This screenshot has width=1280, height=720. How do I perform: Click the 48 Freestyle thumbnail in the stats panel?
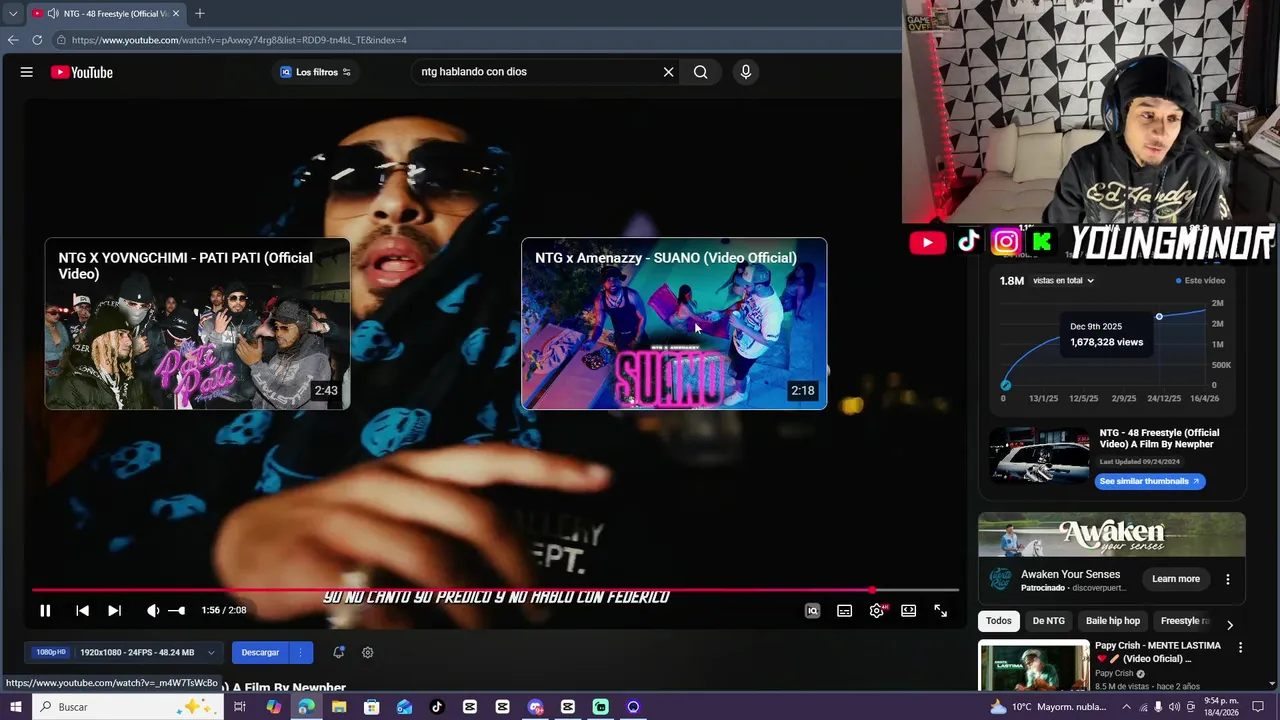tap(1039, 455)
